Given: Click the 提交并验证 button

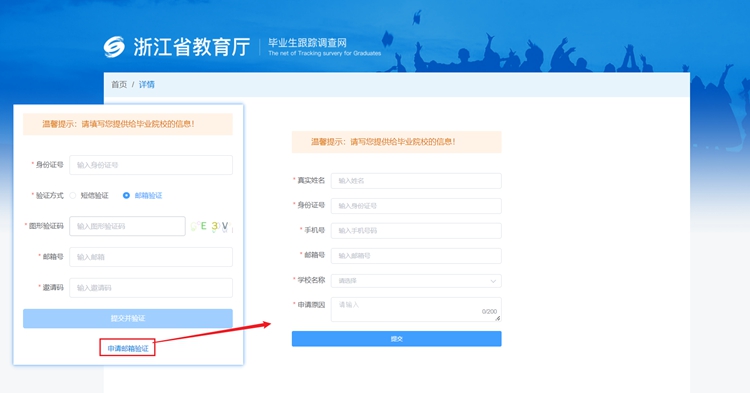Looking at the screenshot, I should pos(128,318).
